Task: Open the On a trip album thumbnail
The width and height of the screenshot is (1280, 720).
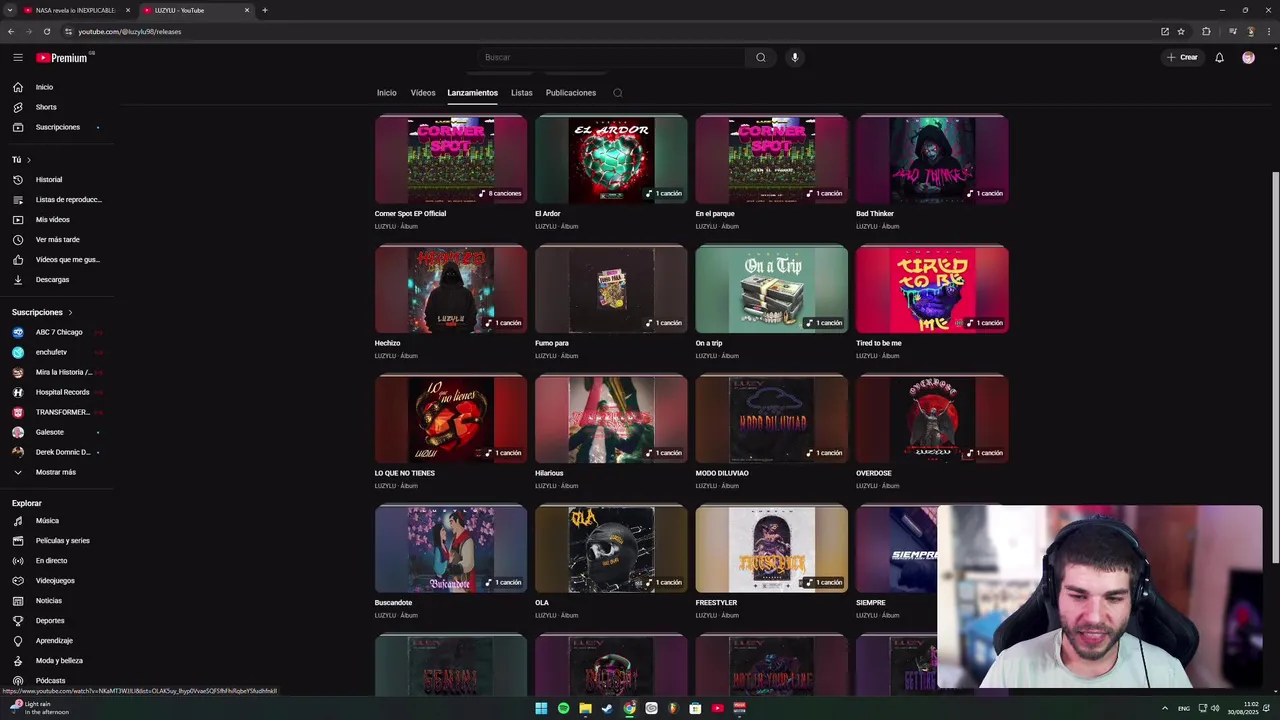Action: 772,290
